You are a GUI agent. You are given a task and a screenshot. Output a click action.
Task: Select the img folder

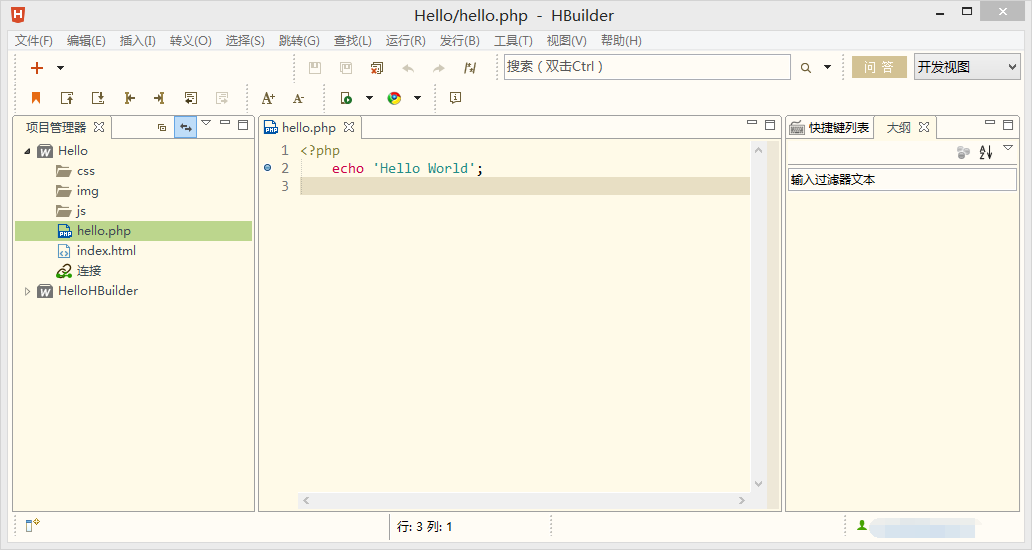click(x=88, y=191)
